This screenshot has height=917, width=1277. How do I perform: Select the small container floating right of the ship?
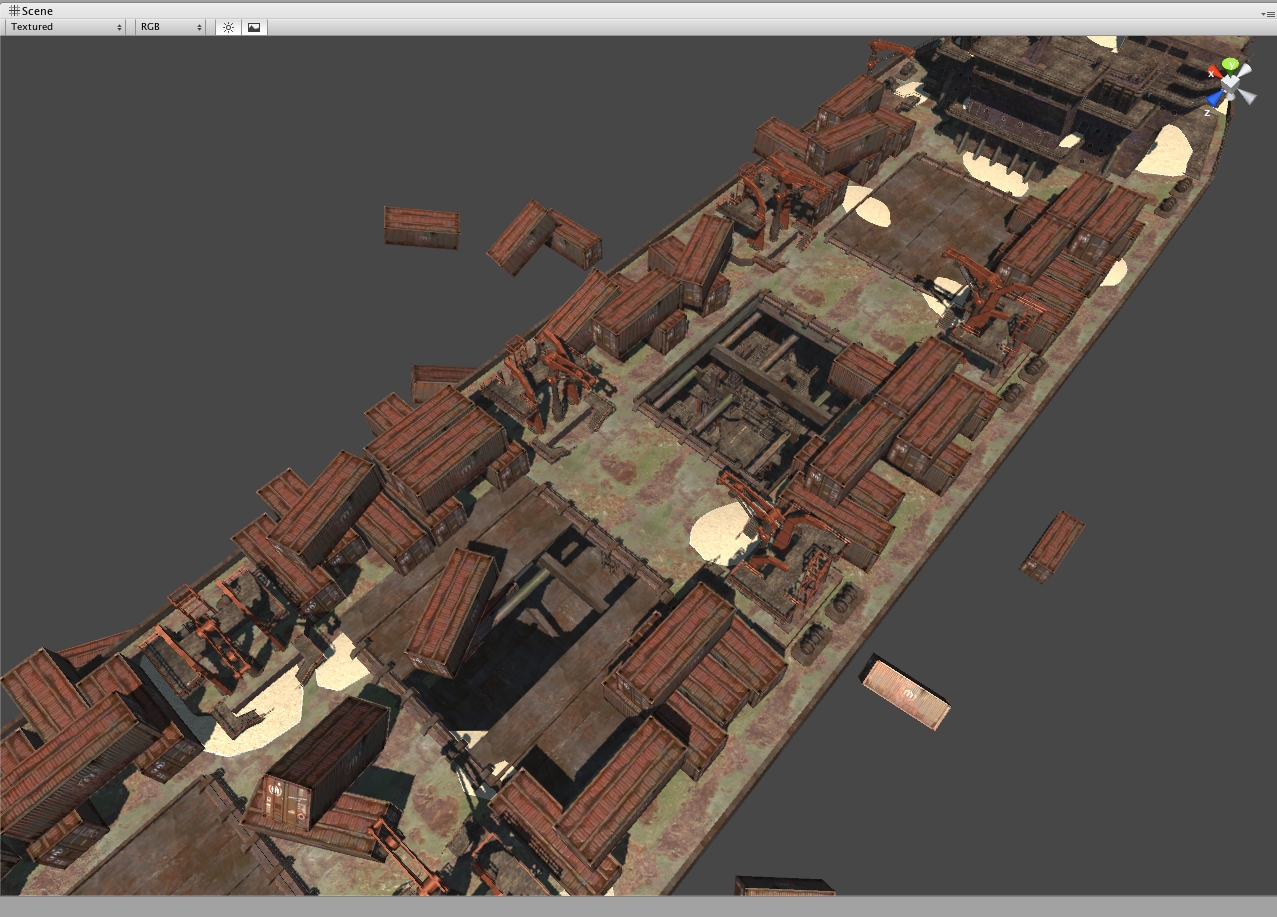1052,546
